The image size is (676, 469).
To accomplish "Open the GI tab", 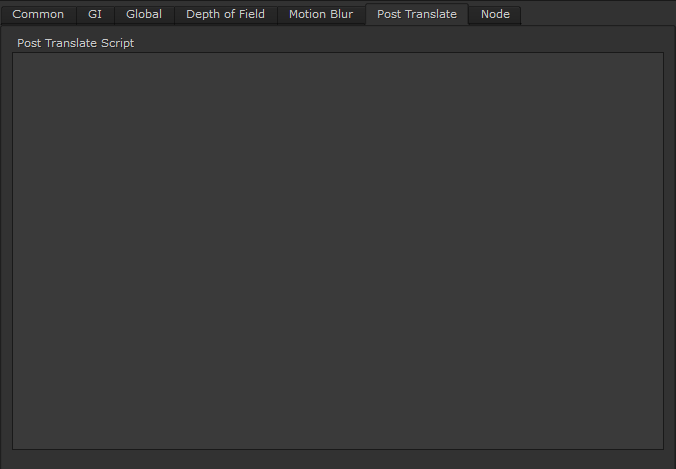I will click(x=95, y=15).
